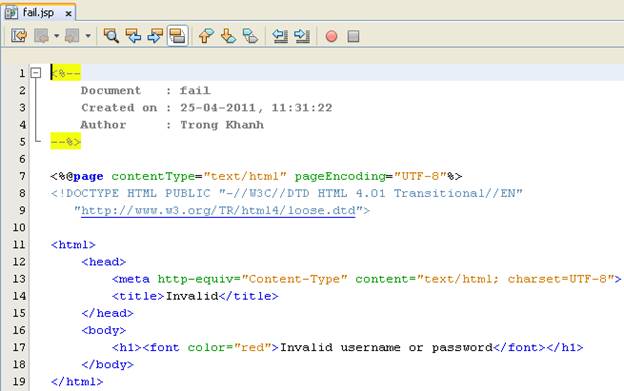This screenshot has height=391, width=624.
Task: Click the 'Created on' date line text
Action: click(207, 108)
